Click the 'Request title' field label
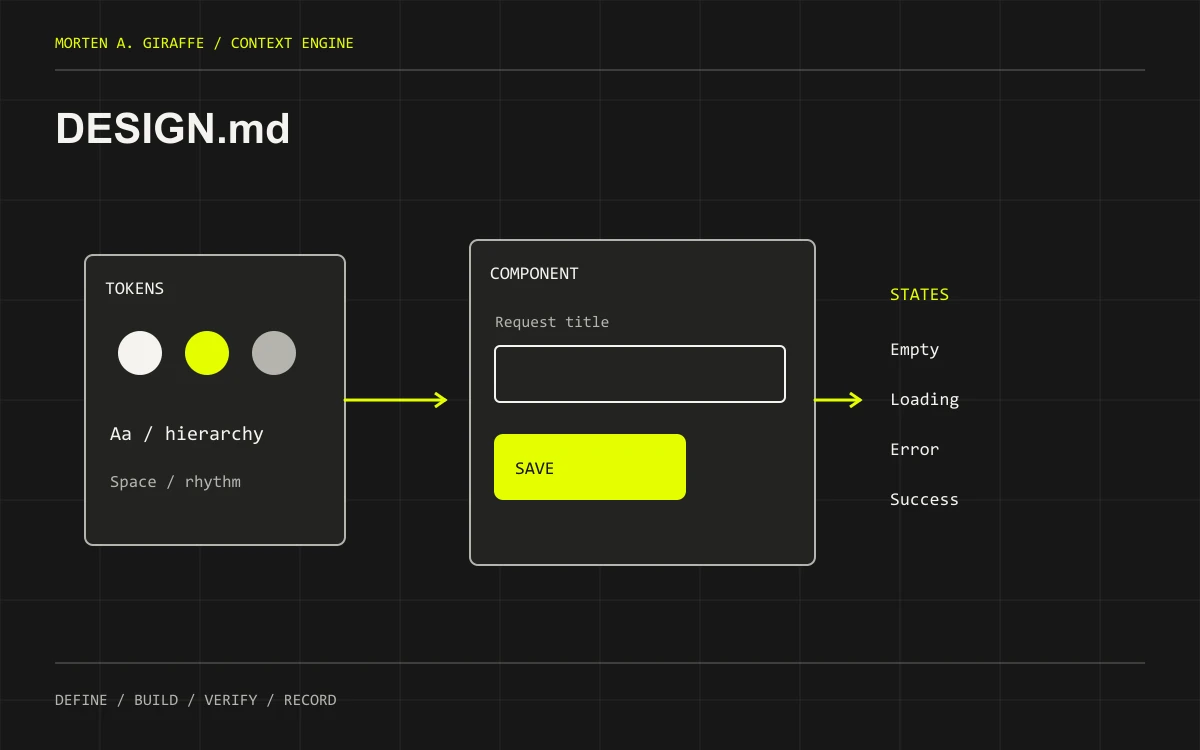This screenshot has height=750, width=1200. point(552,322)
